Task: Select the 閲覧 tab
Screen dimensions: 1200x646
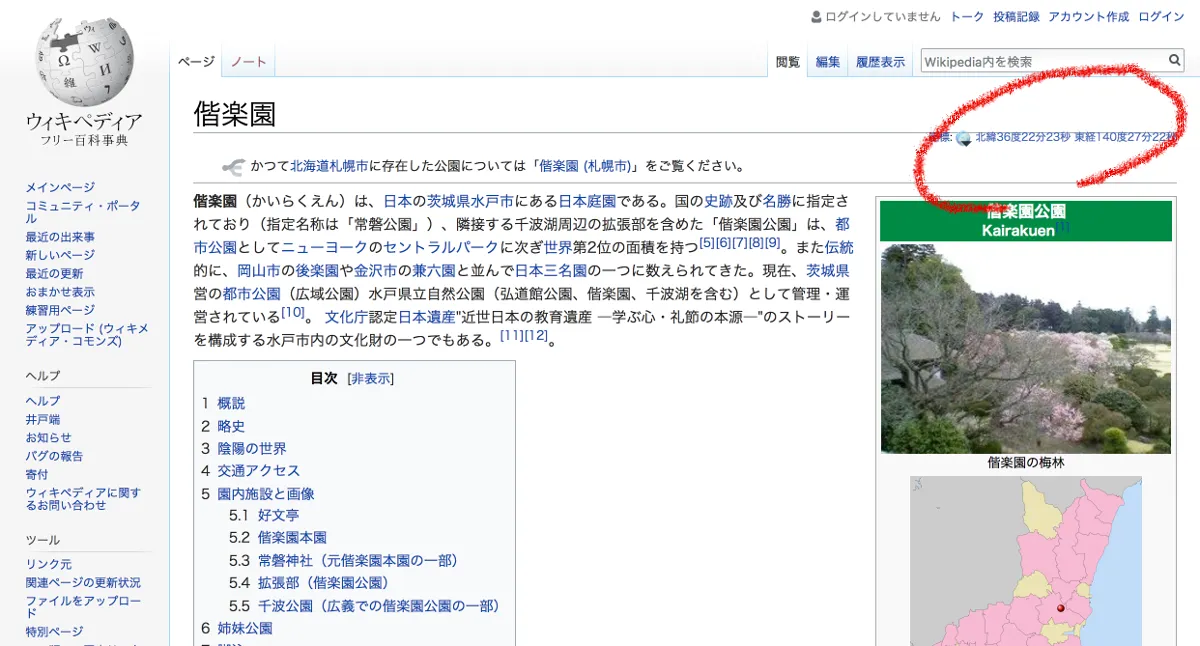Action: pos(788,60)
